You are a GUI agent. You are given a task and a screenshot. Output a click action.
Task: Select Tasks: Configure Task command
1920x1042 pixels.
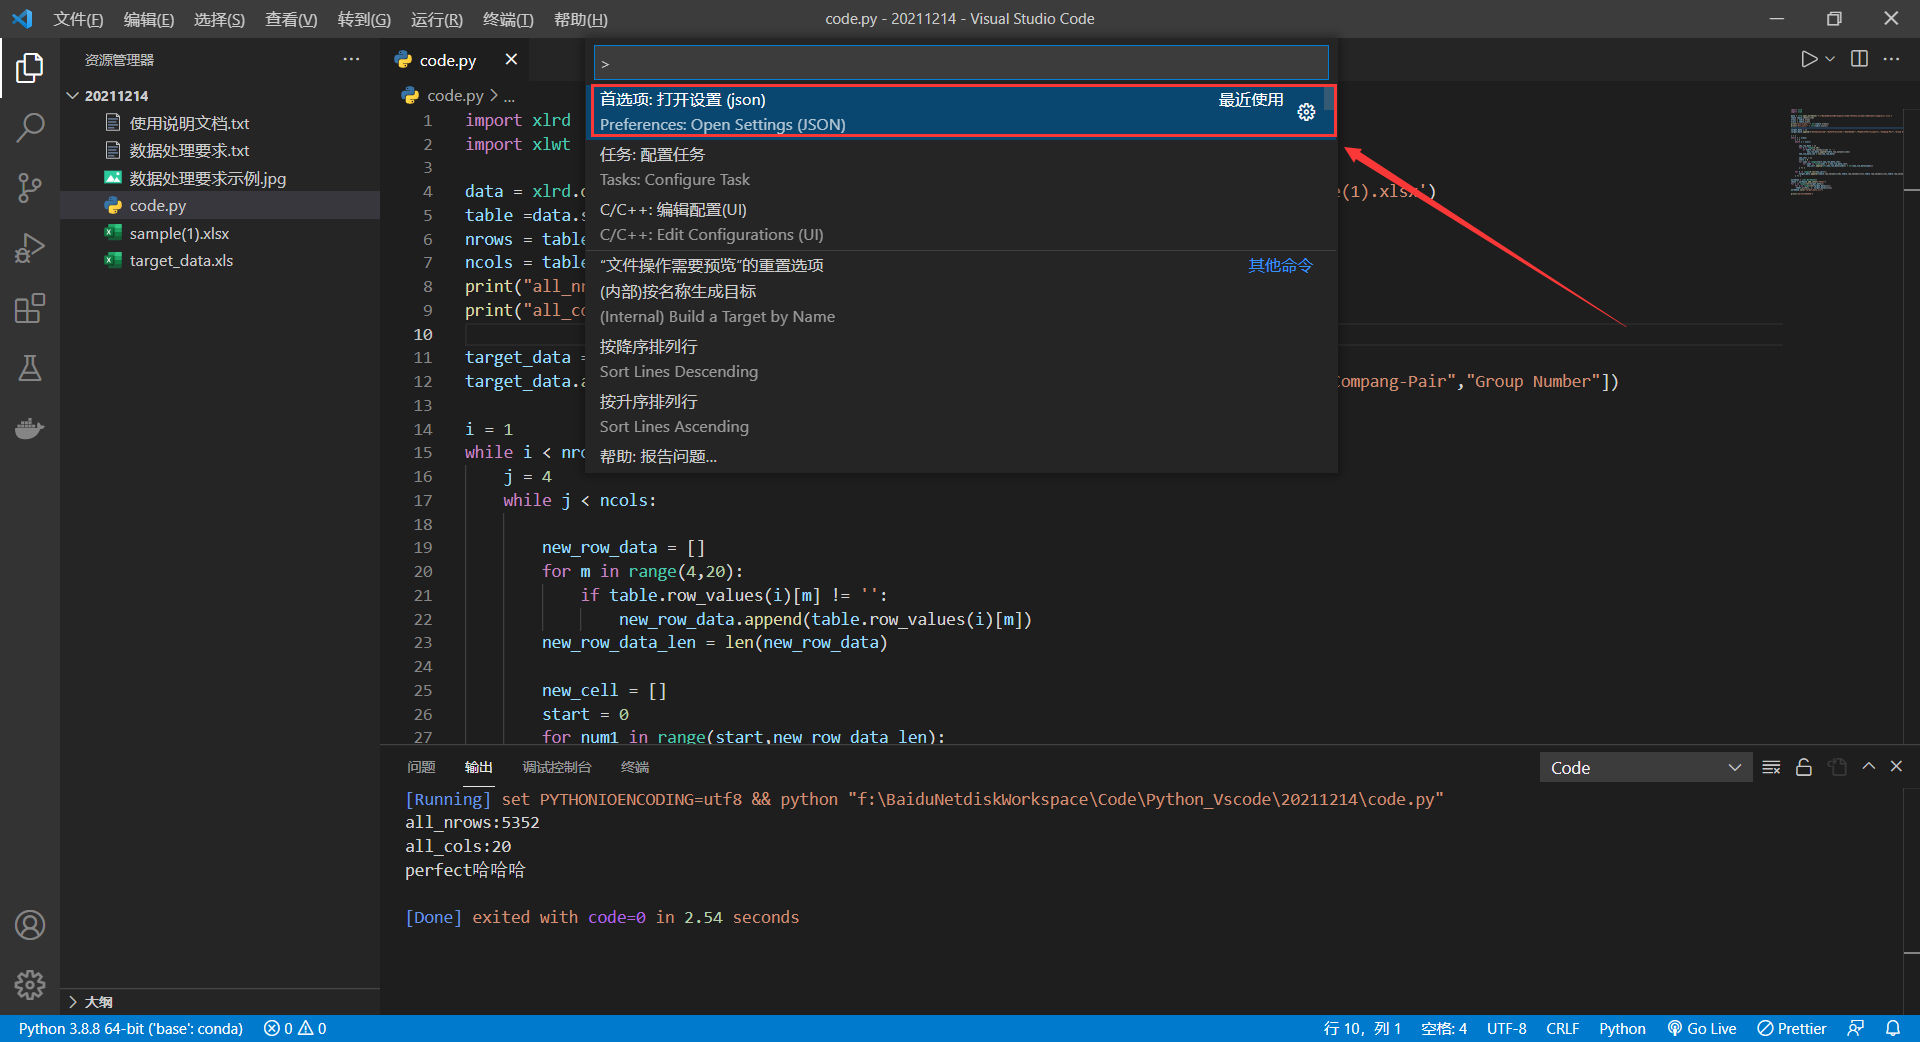(x=961, y=167)
